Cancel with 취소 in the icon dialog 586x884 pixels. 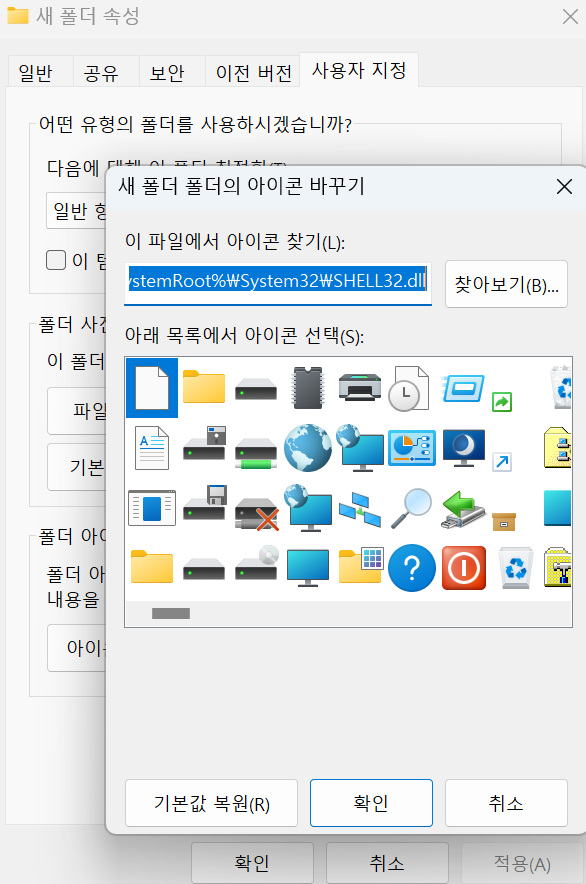[506, 803]
